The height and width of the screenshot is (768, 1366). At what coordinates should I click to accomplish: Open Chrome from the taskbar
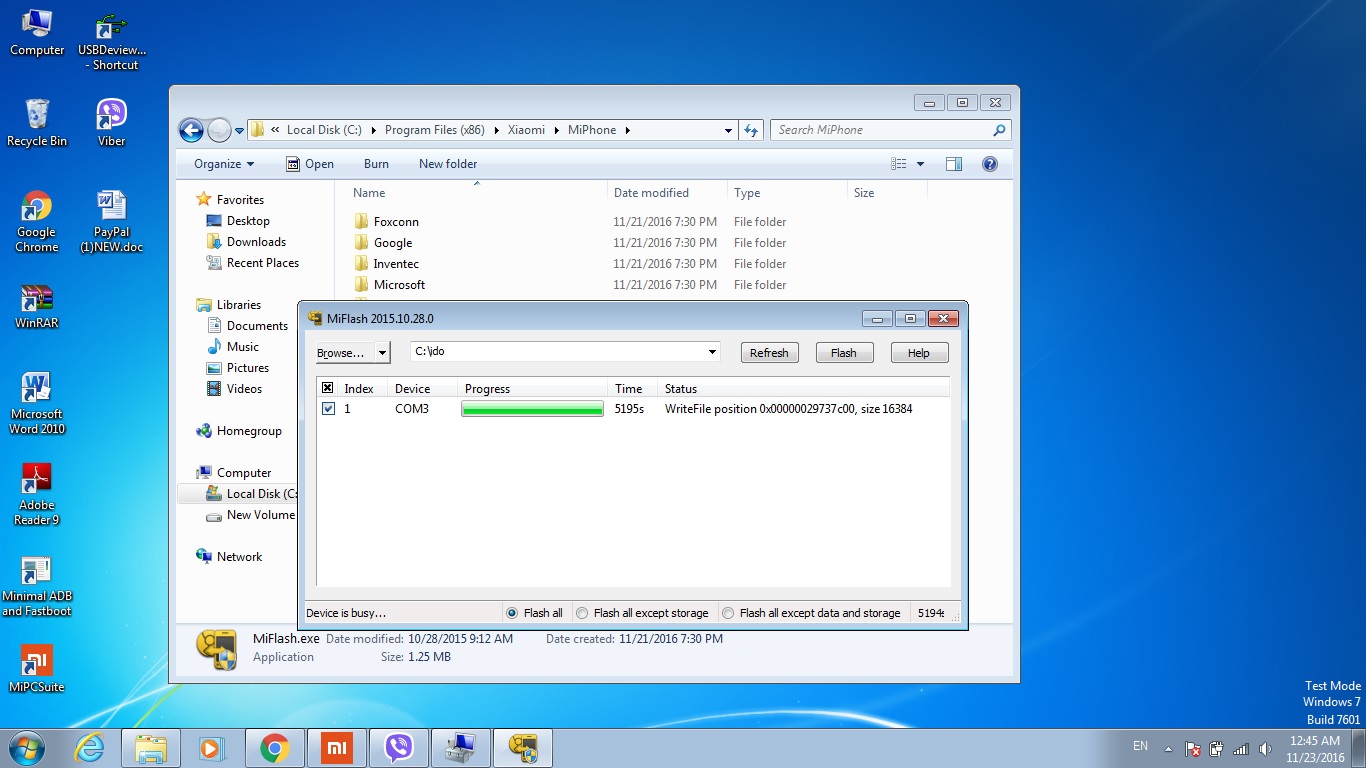[274, 748]
